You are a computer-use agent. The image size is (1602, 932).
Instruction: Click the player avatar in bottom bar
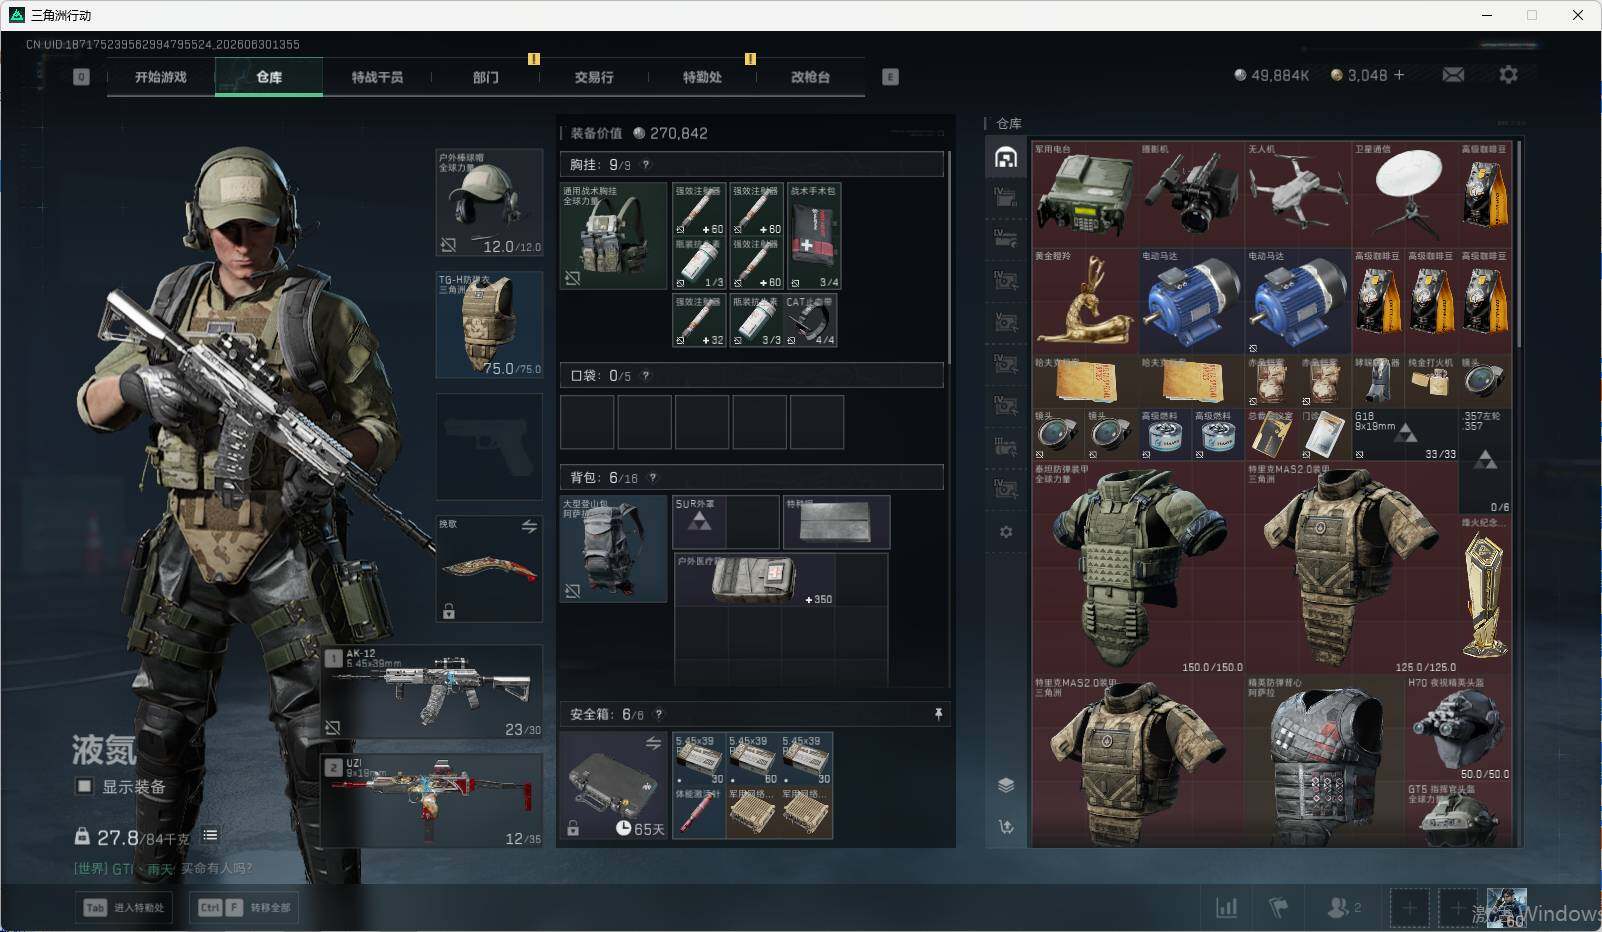tap(1506, 908)
